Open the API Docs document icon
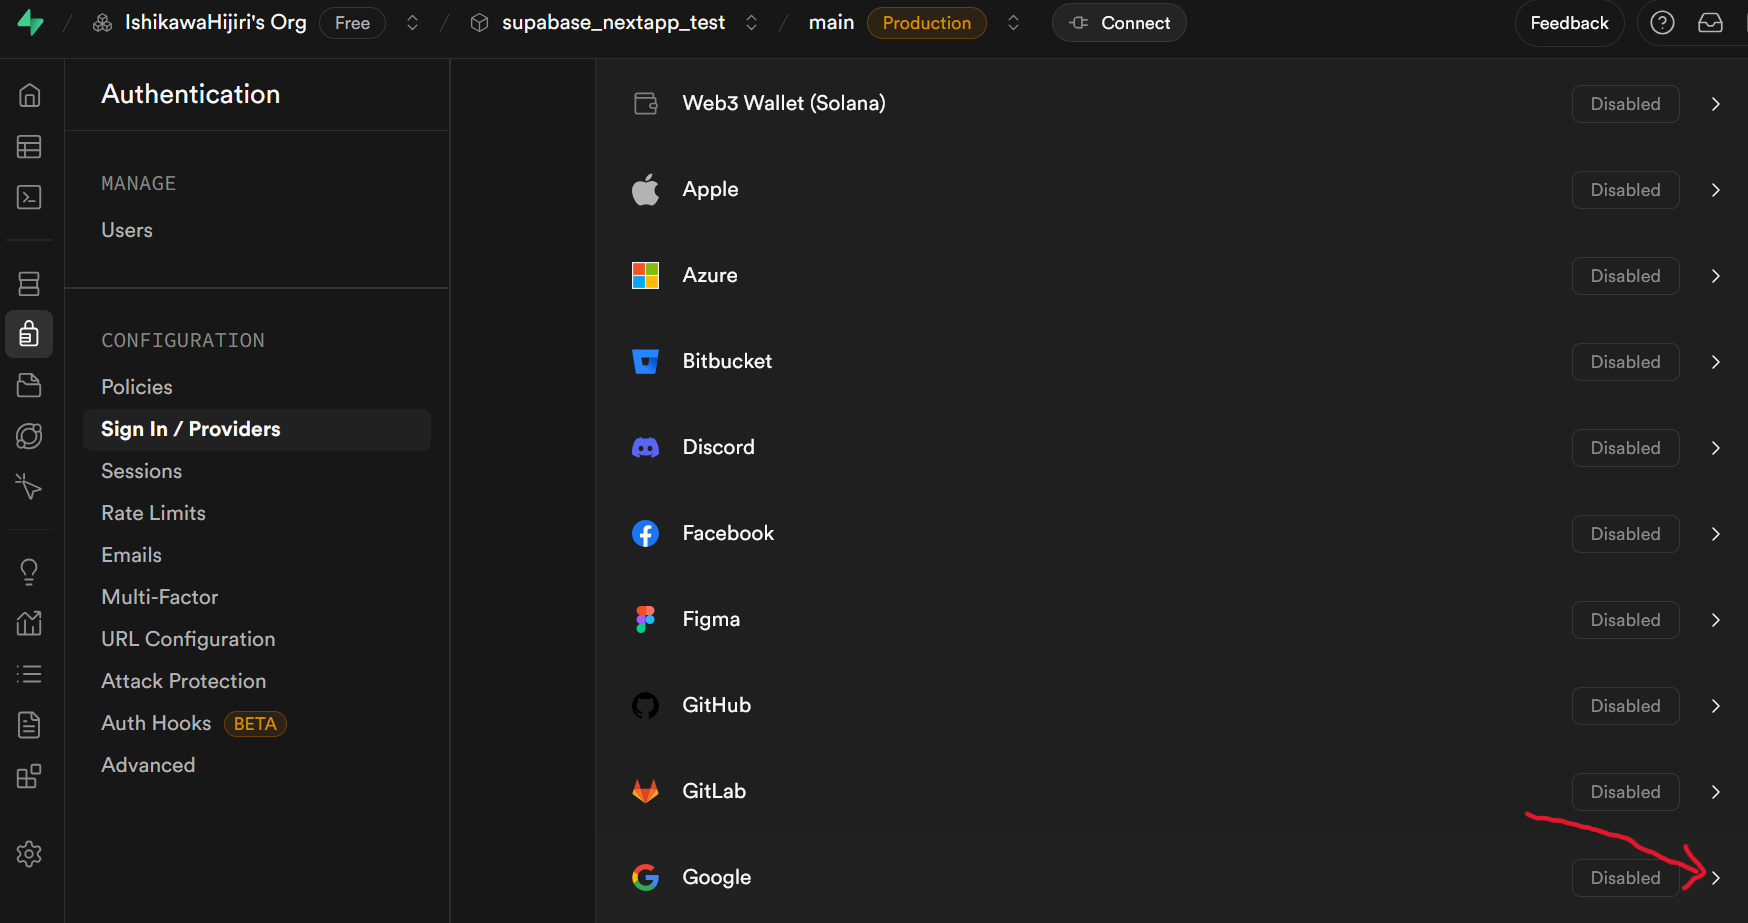This screenshot has width=1748, height=923. [29, 725]
